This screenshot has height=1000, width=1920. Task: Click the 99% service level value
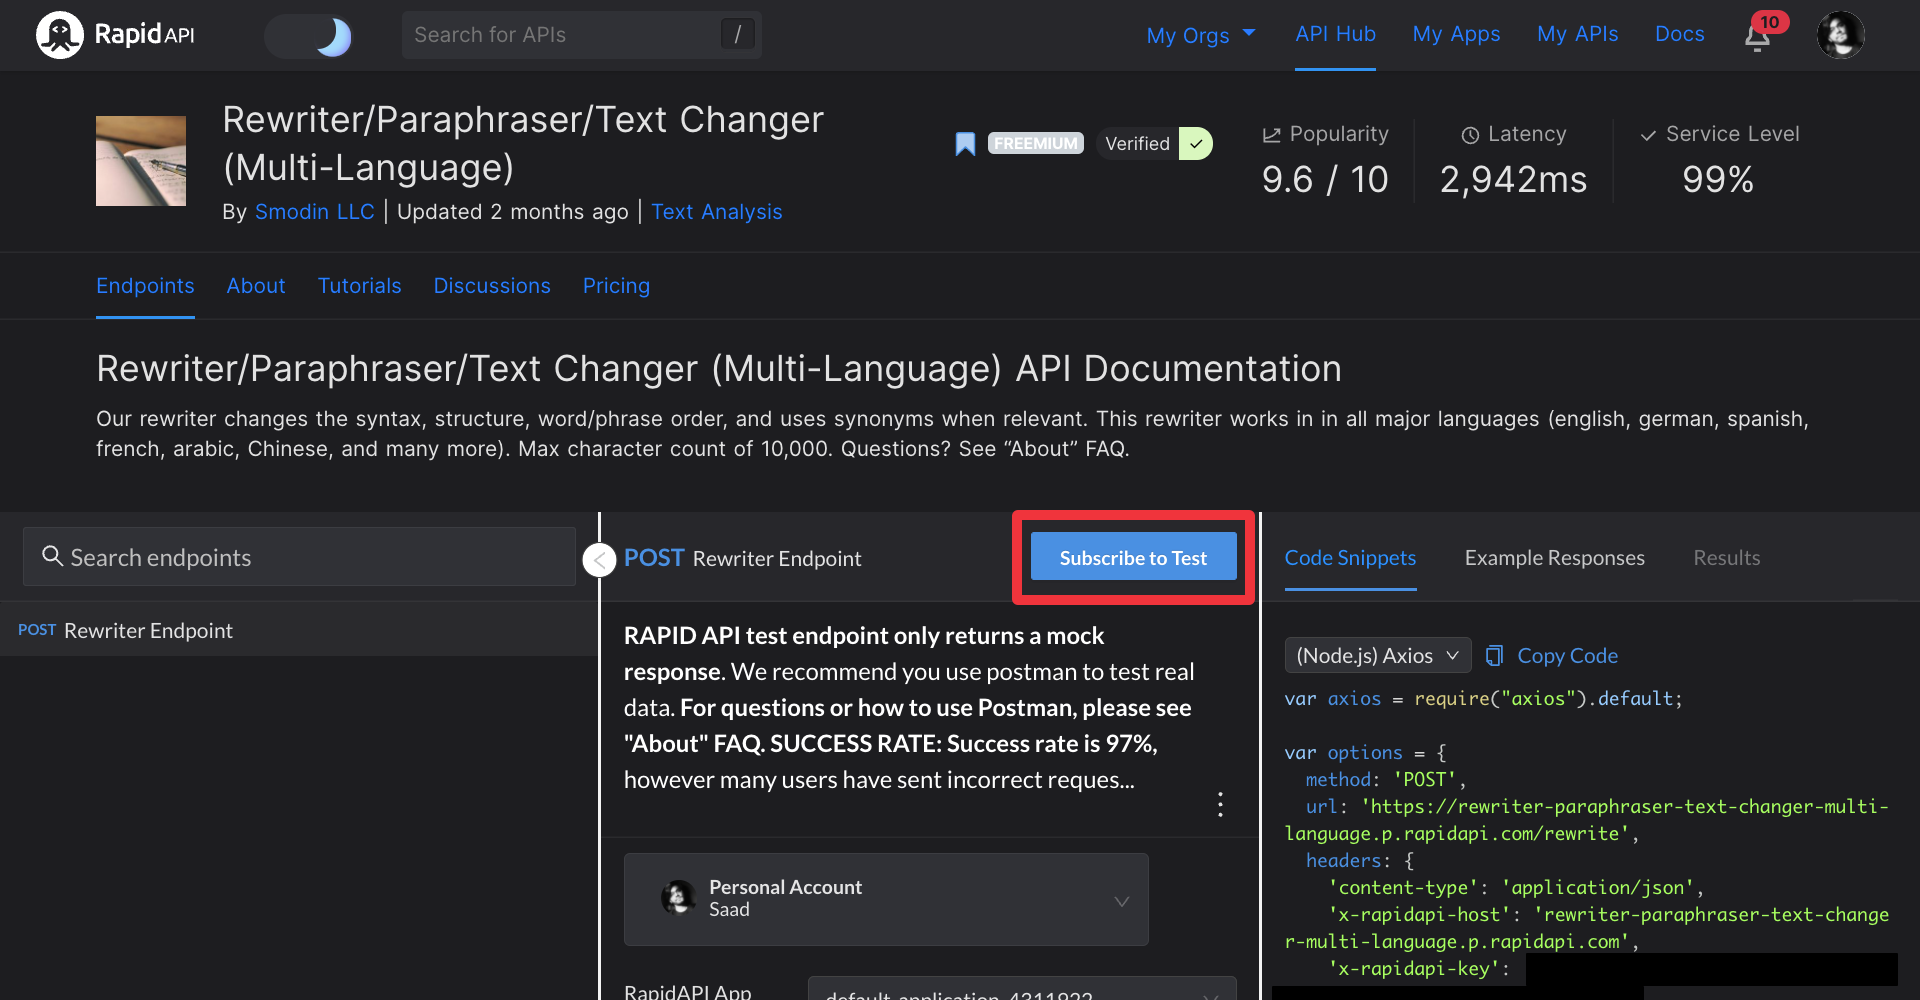click(1718, 180)
